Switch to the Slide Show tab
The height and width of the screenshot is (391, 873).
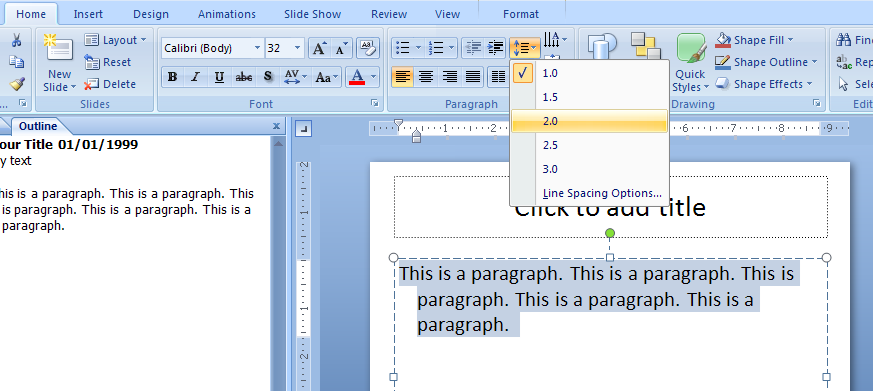click(312, 14)
